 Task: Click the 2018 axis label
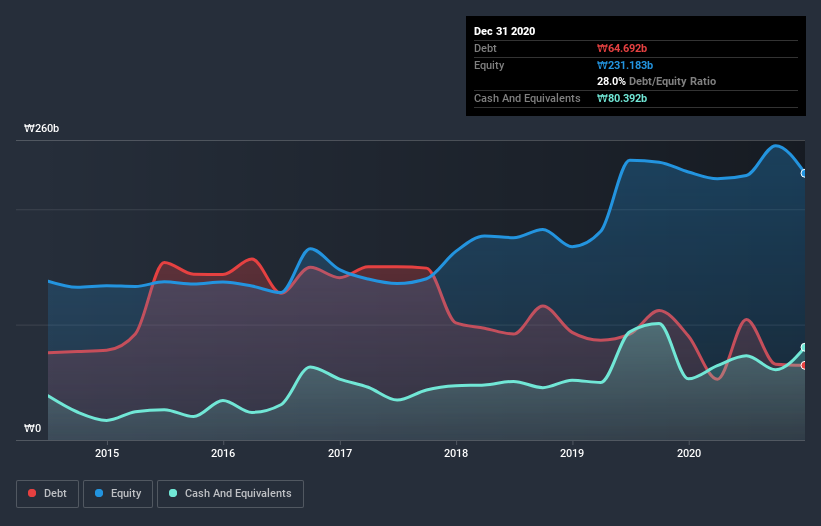click(456, 453)
